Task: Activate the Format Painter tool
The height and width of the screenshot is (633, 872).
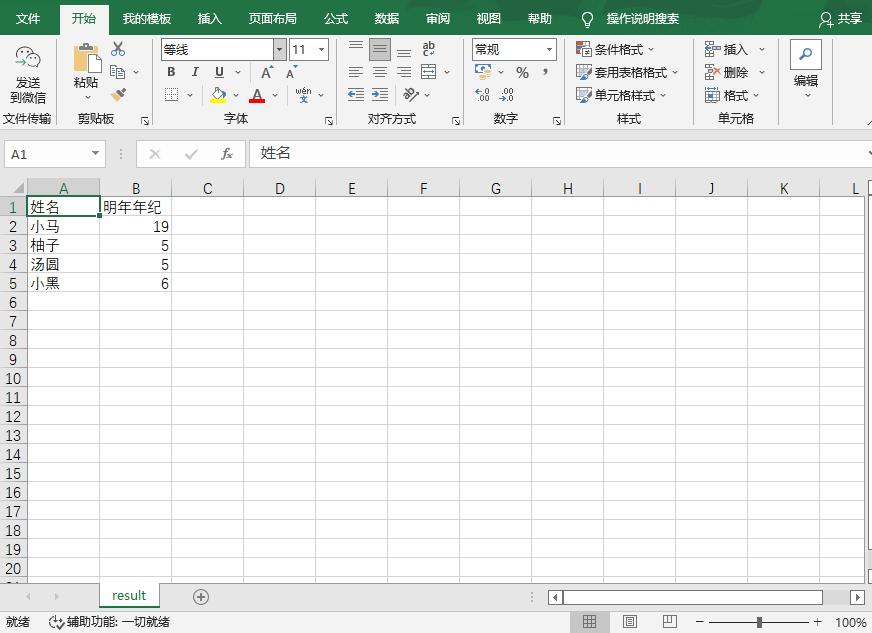Action: (x=120, y=93)
